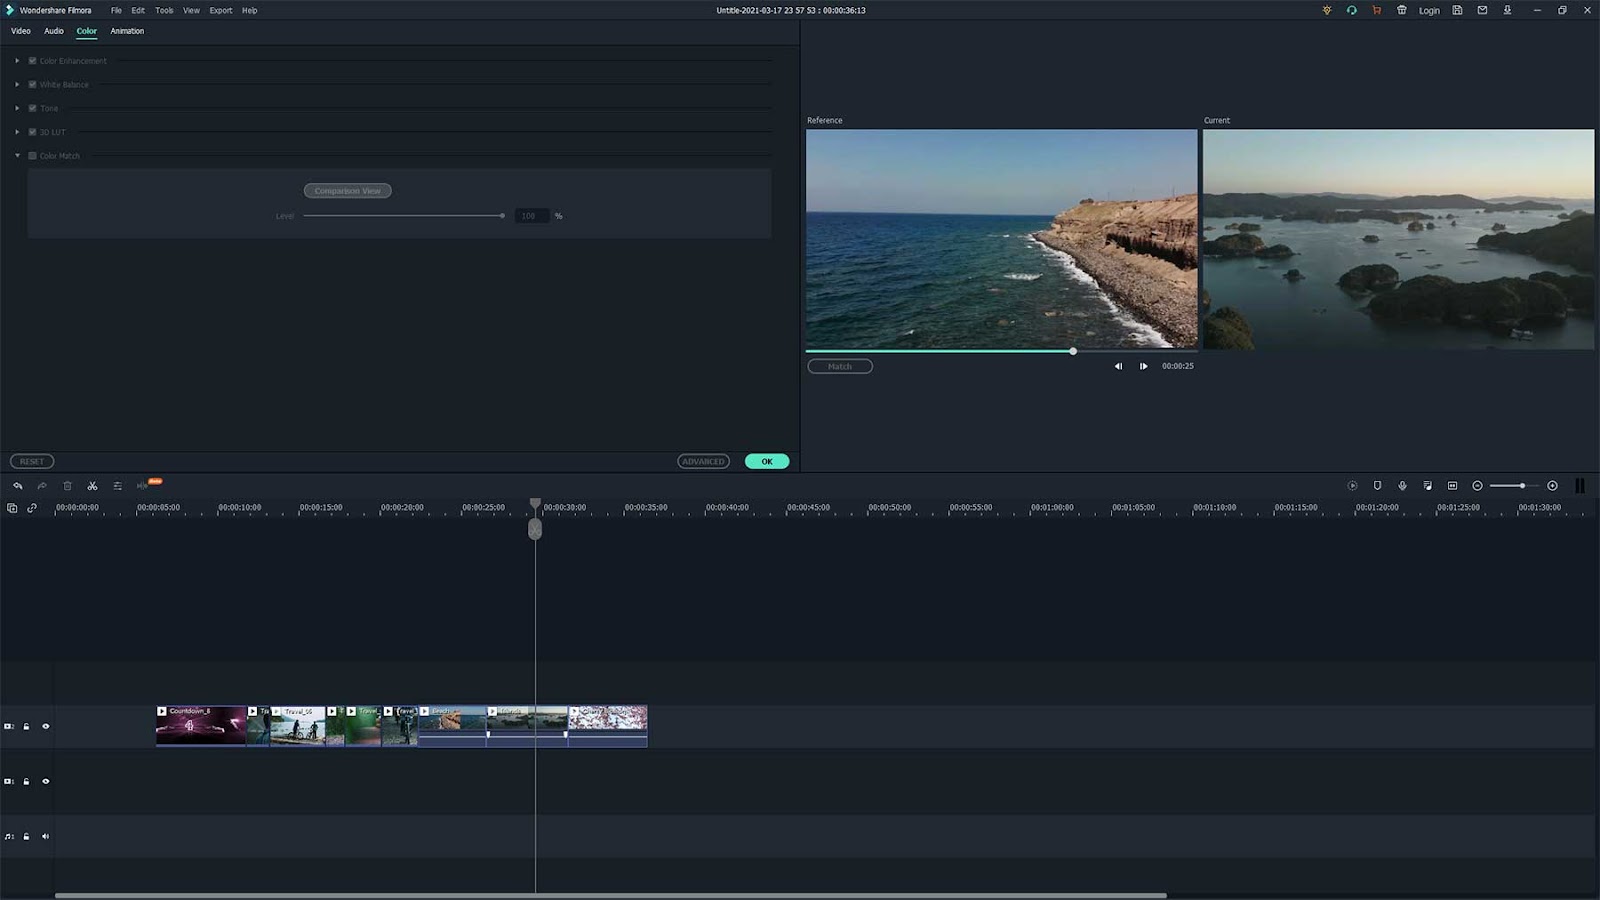Open the audio mixer icon
The image size is (1600, 900).
(1427, 486)
